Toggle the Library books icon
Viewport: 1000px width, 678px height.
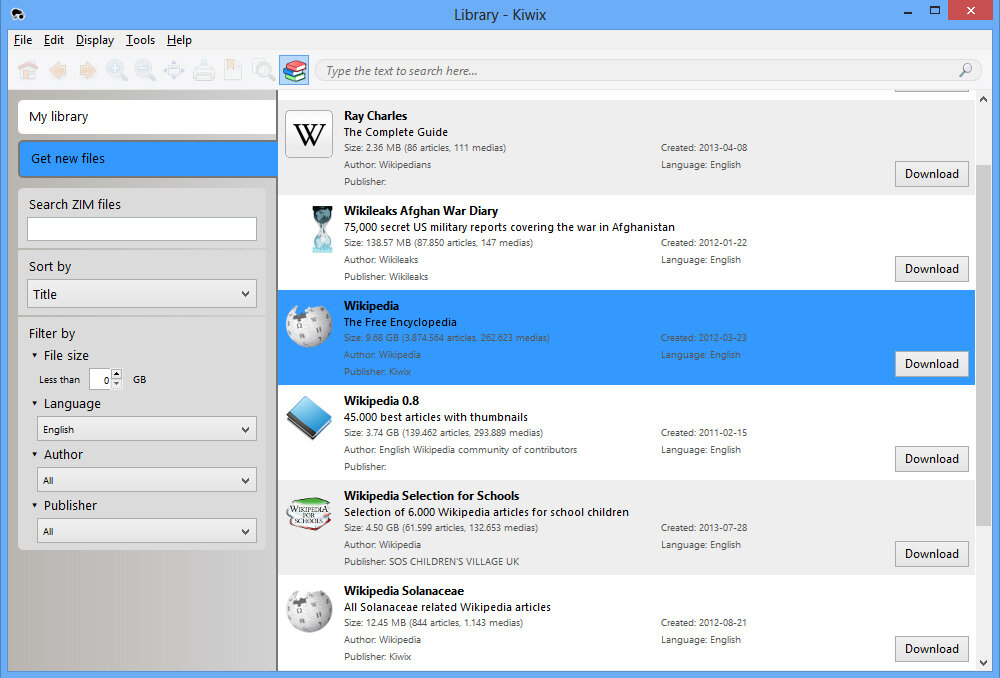tap(294, 70)
